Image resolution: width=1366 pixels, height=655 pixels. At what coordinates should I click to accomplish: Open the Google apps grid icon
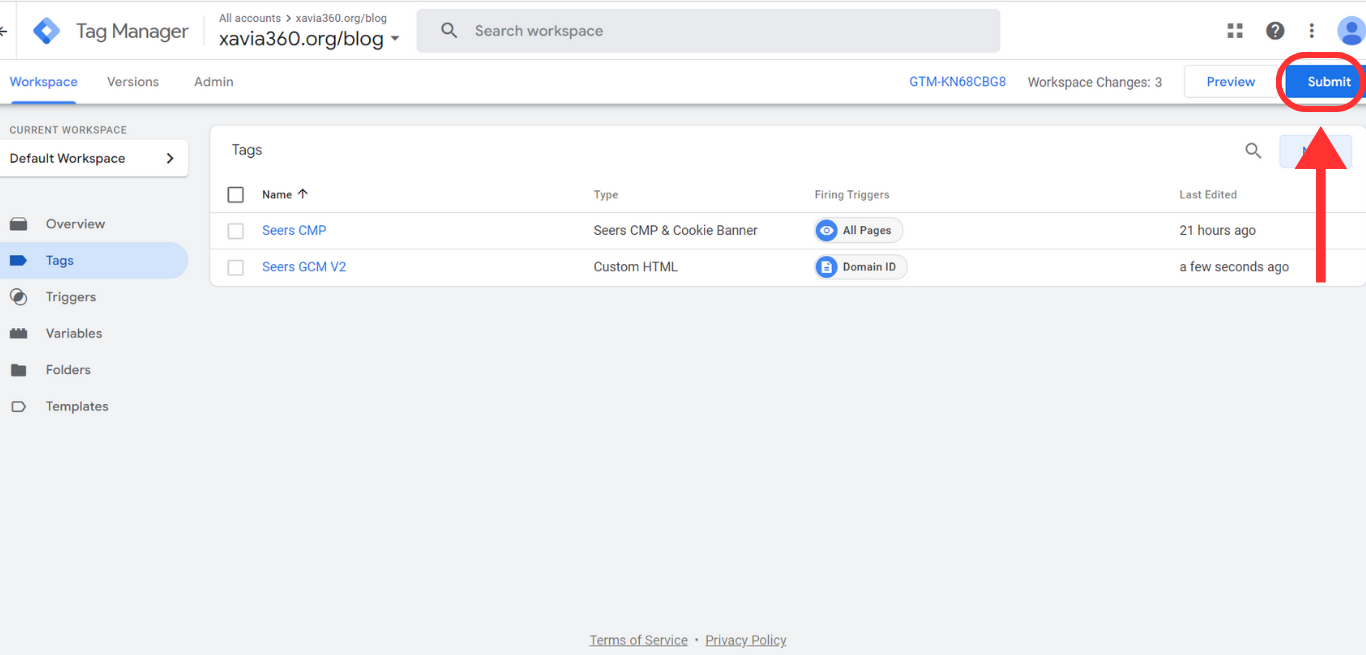point(1235,31)
